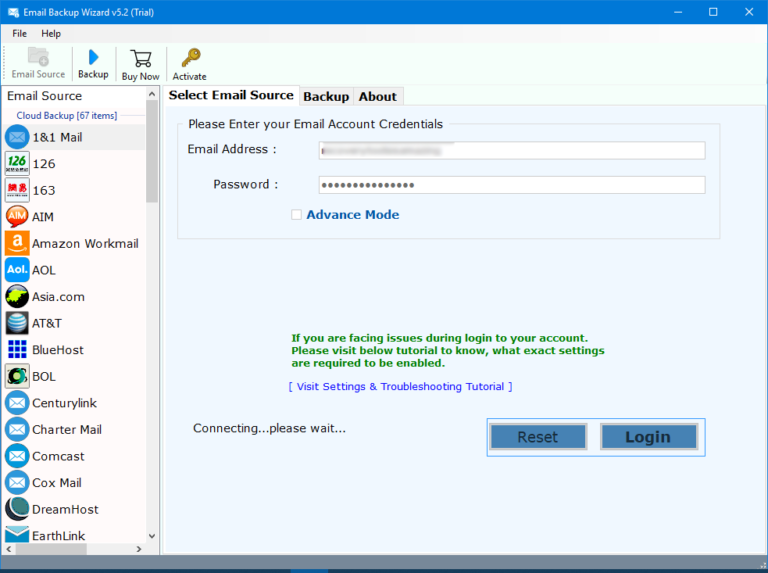
Task: Choose the AOL icon in source list
Action: (x=17, y=270)
